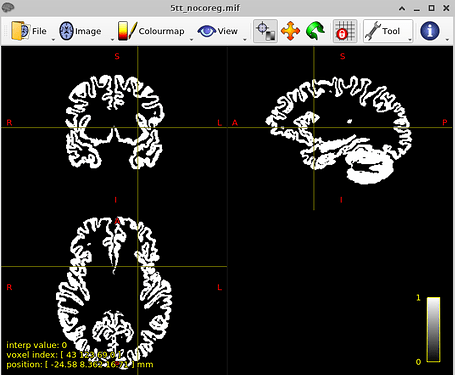The height and width of the screenshot is (375, 455).
Task: Open the File menu folder icon
Action: (20, 31)
